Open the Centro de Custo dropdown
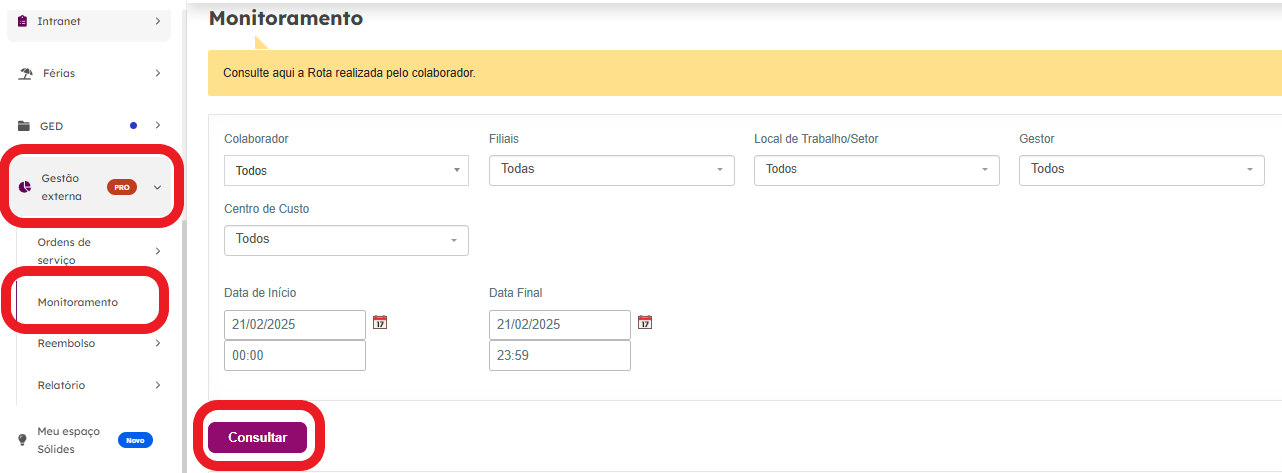1282x473 pixels. [x=346, y=240]
